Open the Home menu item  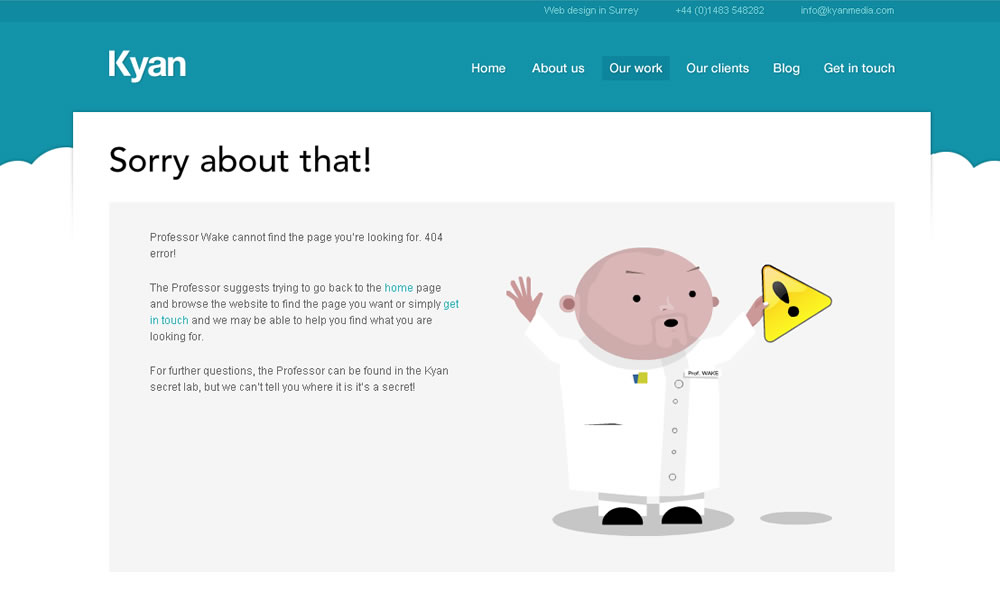point(489,68)
